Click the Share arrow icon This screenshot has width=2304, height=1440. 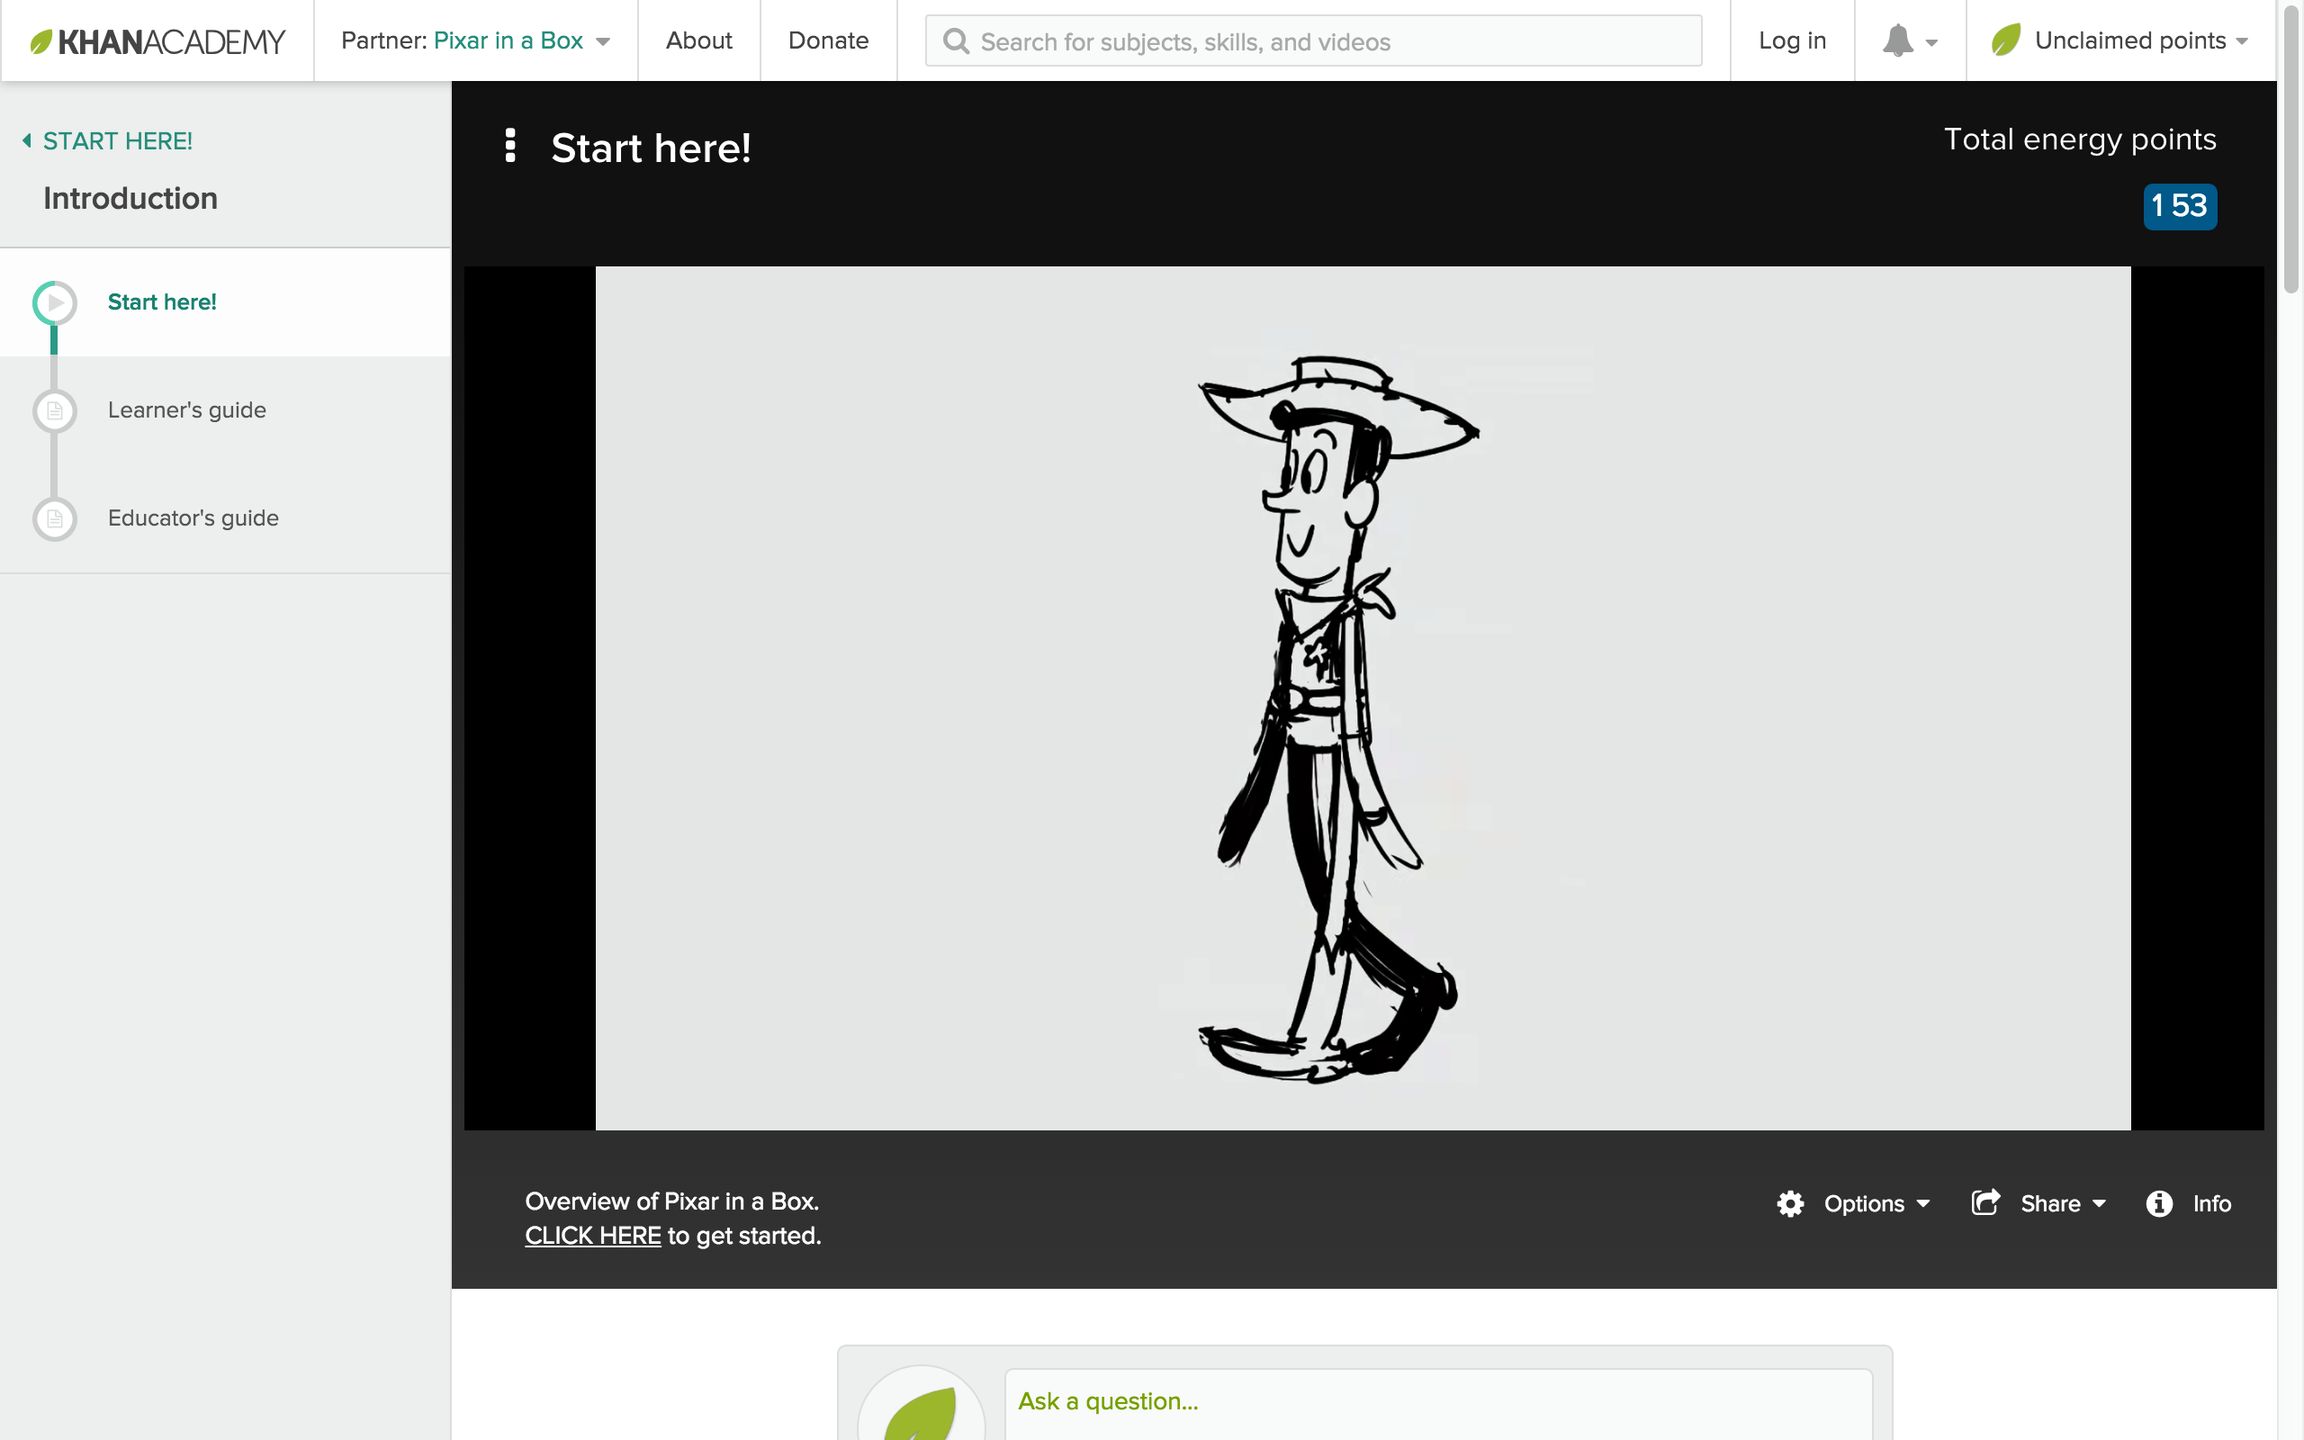(1986, 1202)
